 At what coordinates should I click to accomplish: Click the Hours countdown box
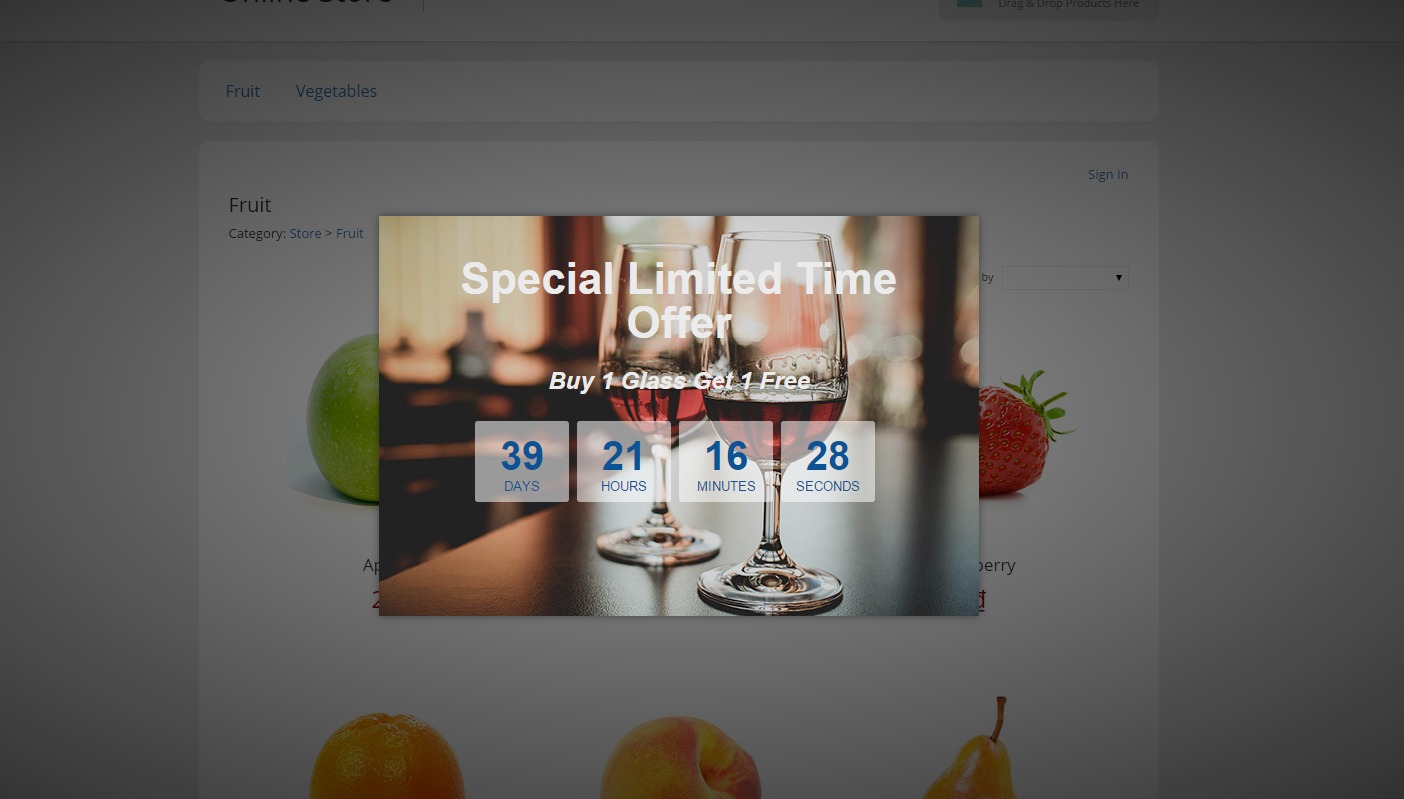624,461
